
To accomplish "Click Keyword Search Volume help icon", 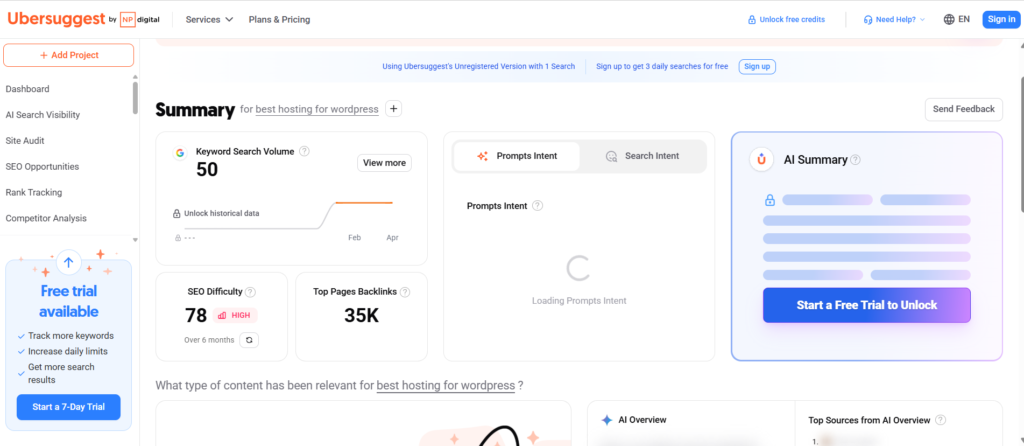I will point(304,151).
